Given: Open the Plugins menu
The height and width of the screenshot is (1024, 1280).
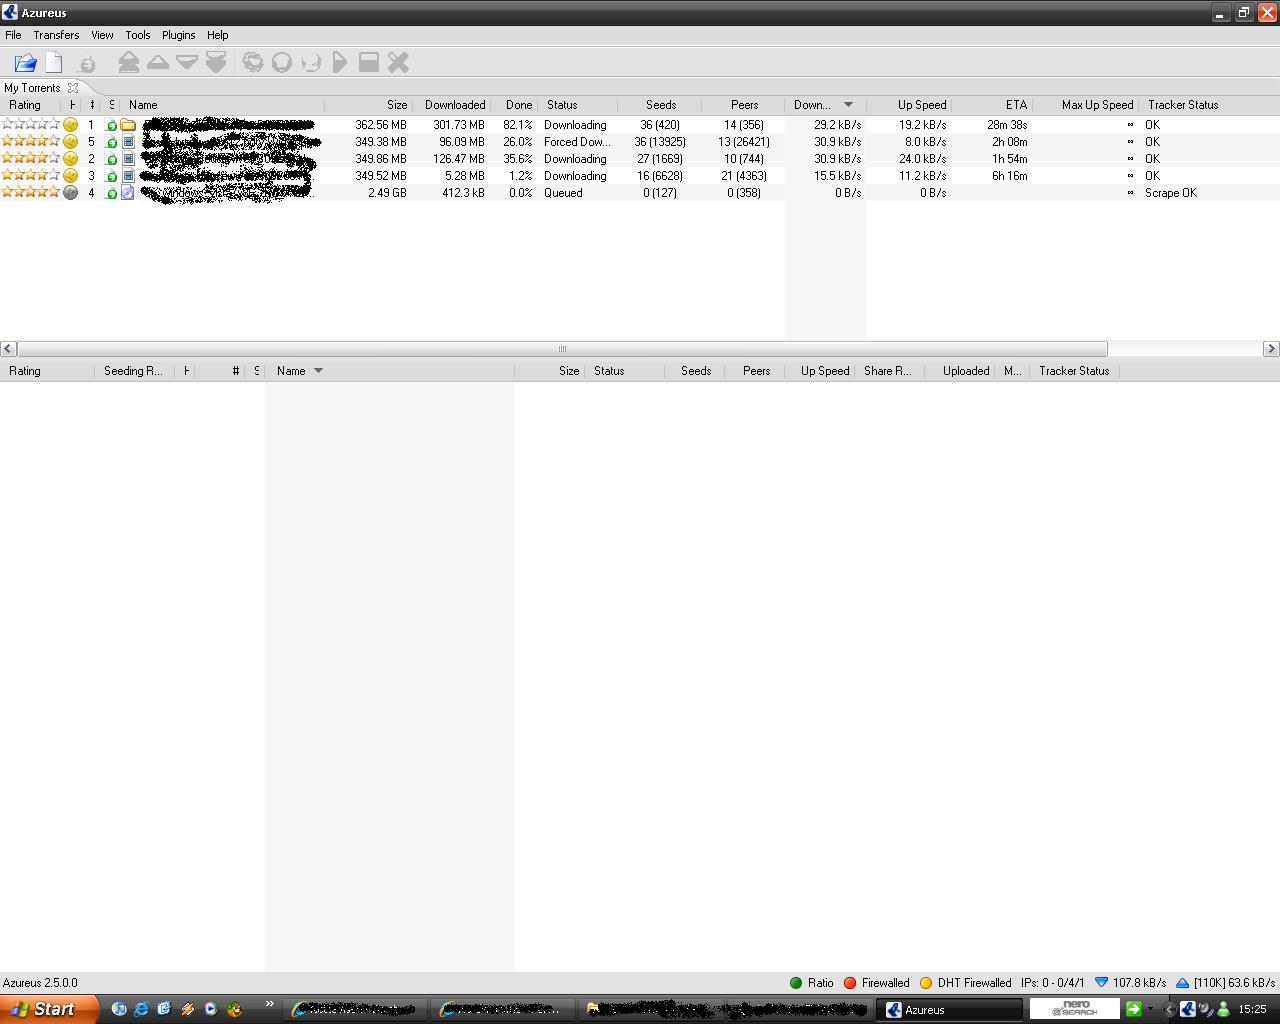Looking at the screenshot, I should (x=179, y=35).
